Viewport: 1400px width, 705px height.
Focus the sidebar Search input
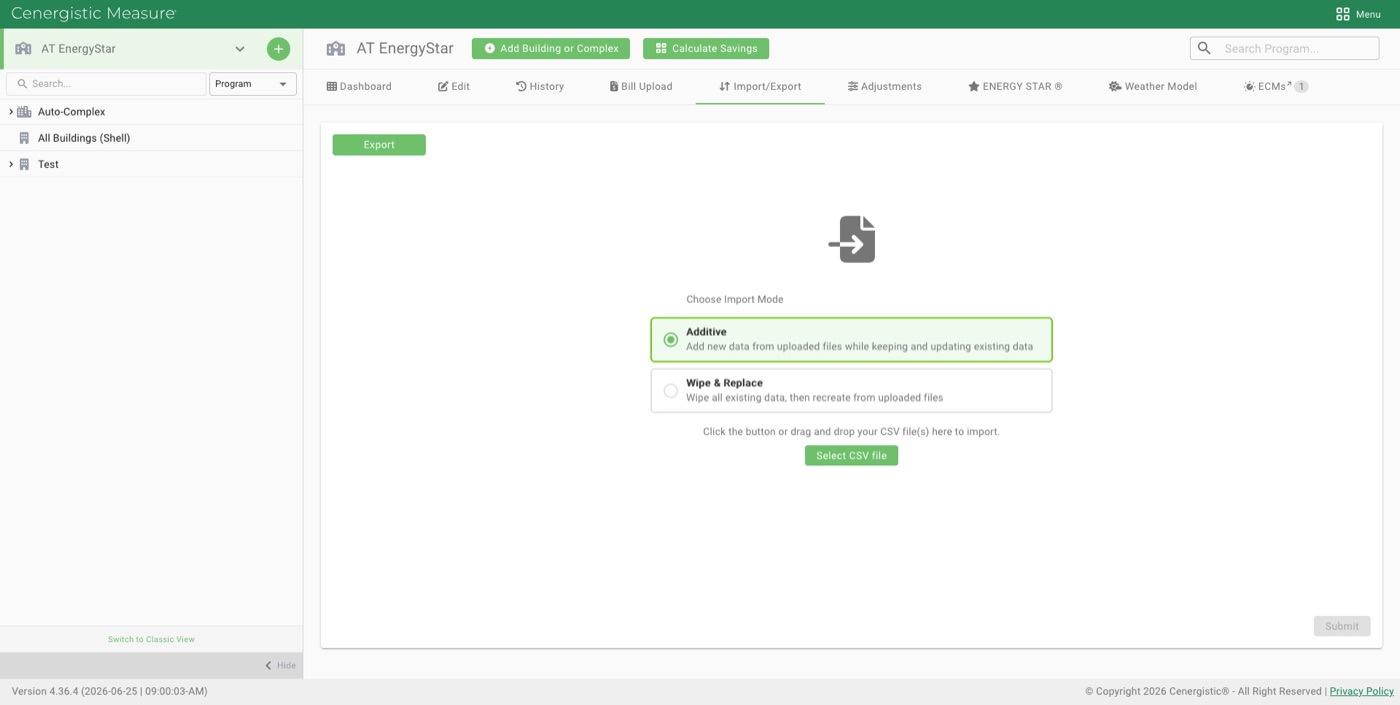[106, 84]
